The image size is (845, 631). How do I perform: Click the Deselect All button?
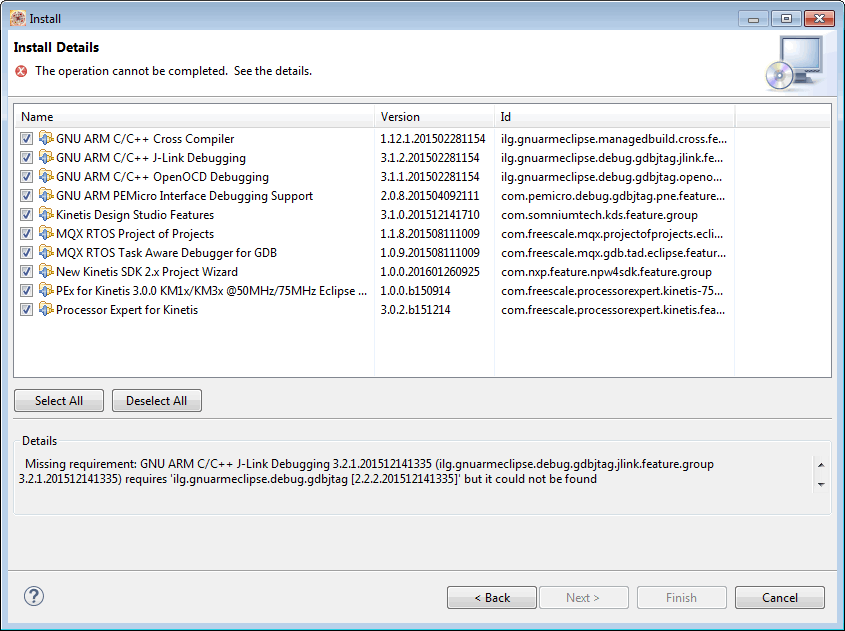[x=157, y=400]
